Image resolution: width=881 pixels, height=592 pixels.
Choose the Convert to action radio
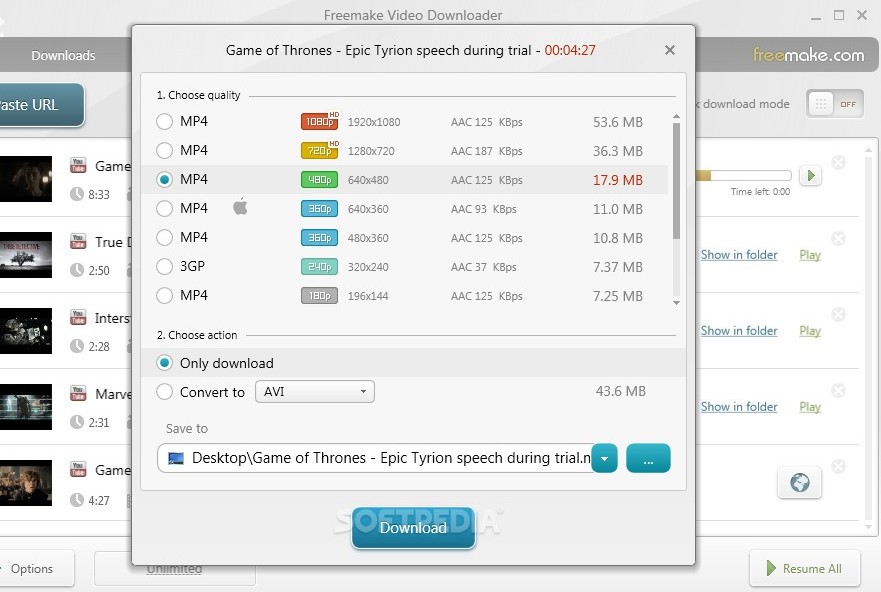(164, 391)
